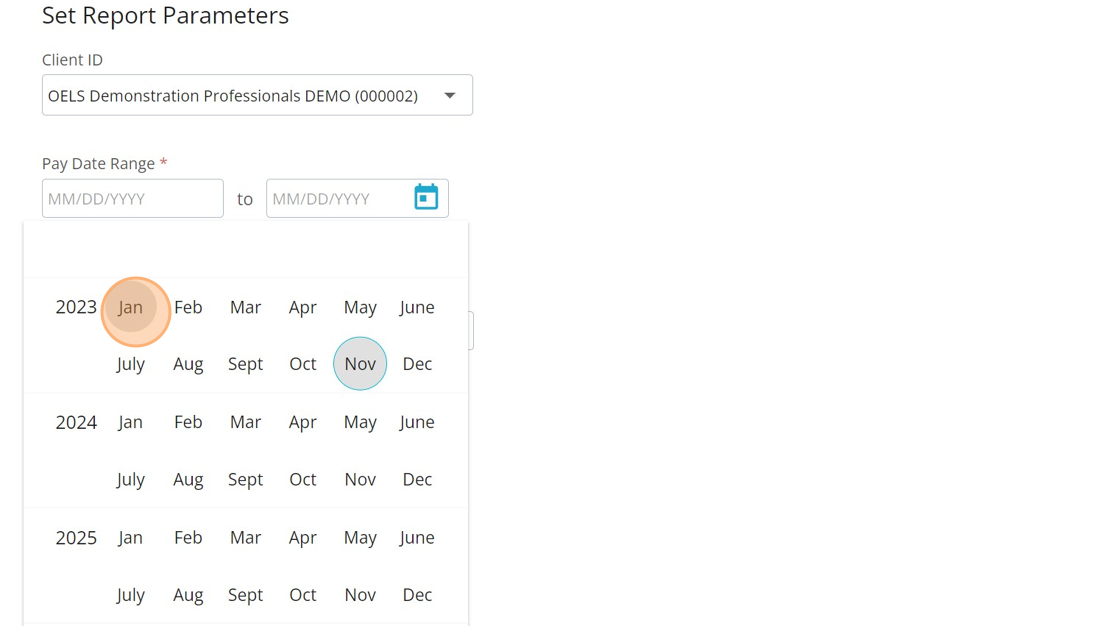Select Nov 2023 in the month picker
1120x626 pixels.
(360, 364)
